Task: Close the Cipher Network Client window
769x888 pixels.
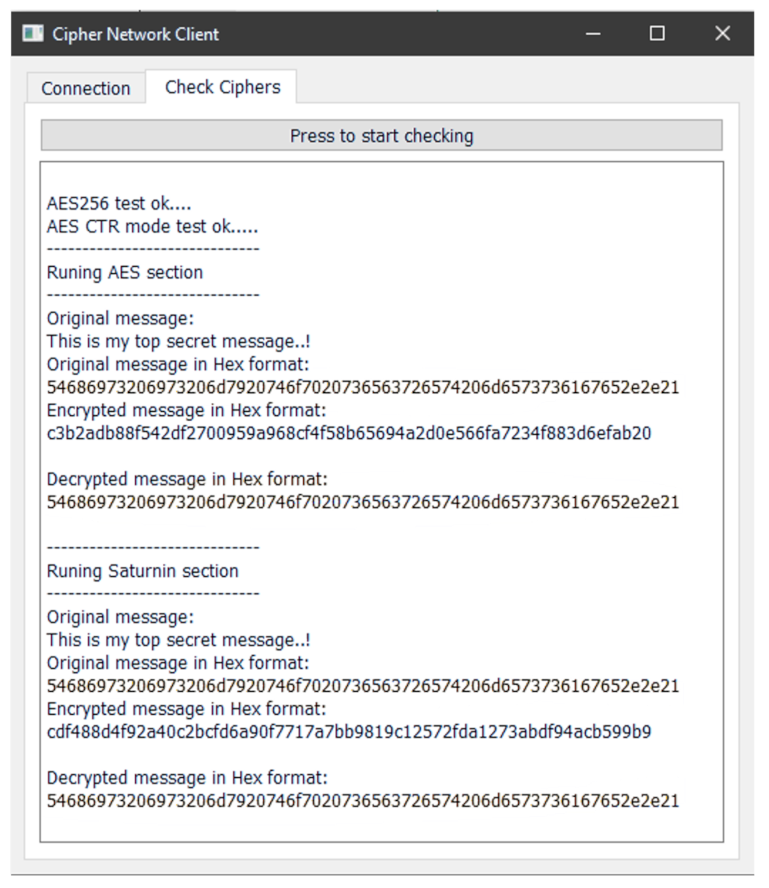Action: (x=722, y=34)
